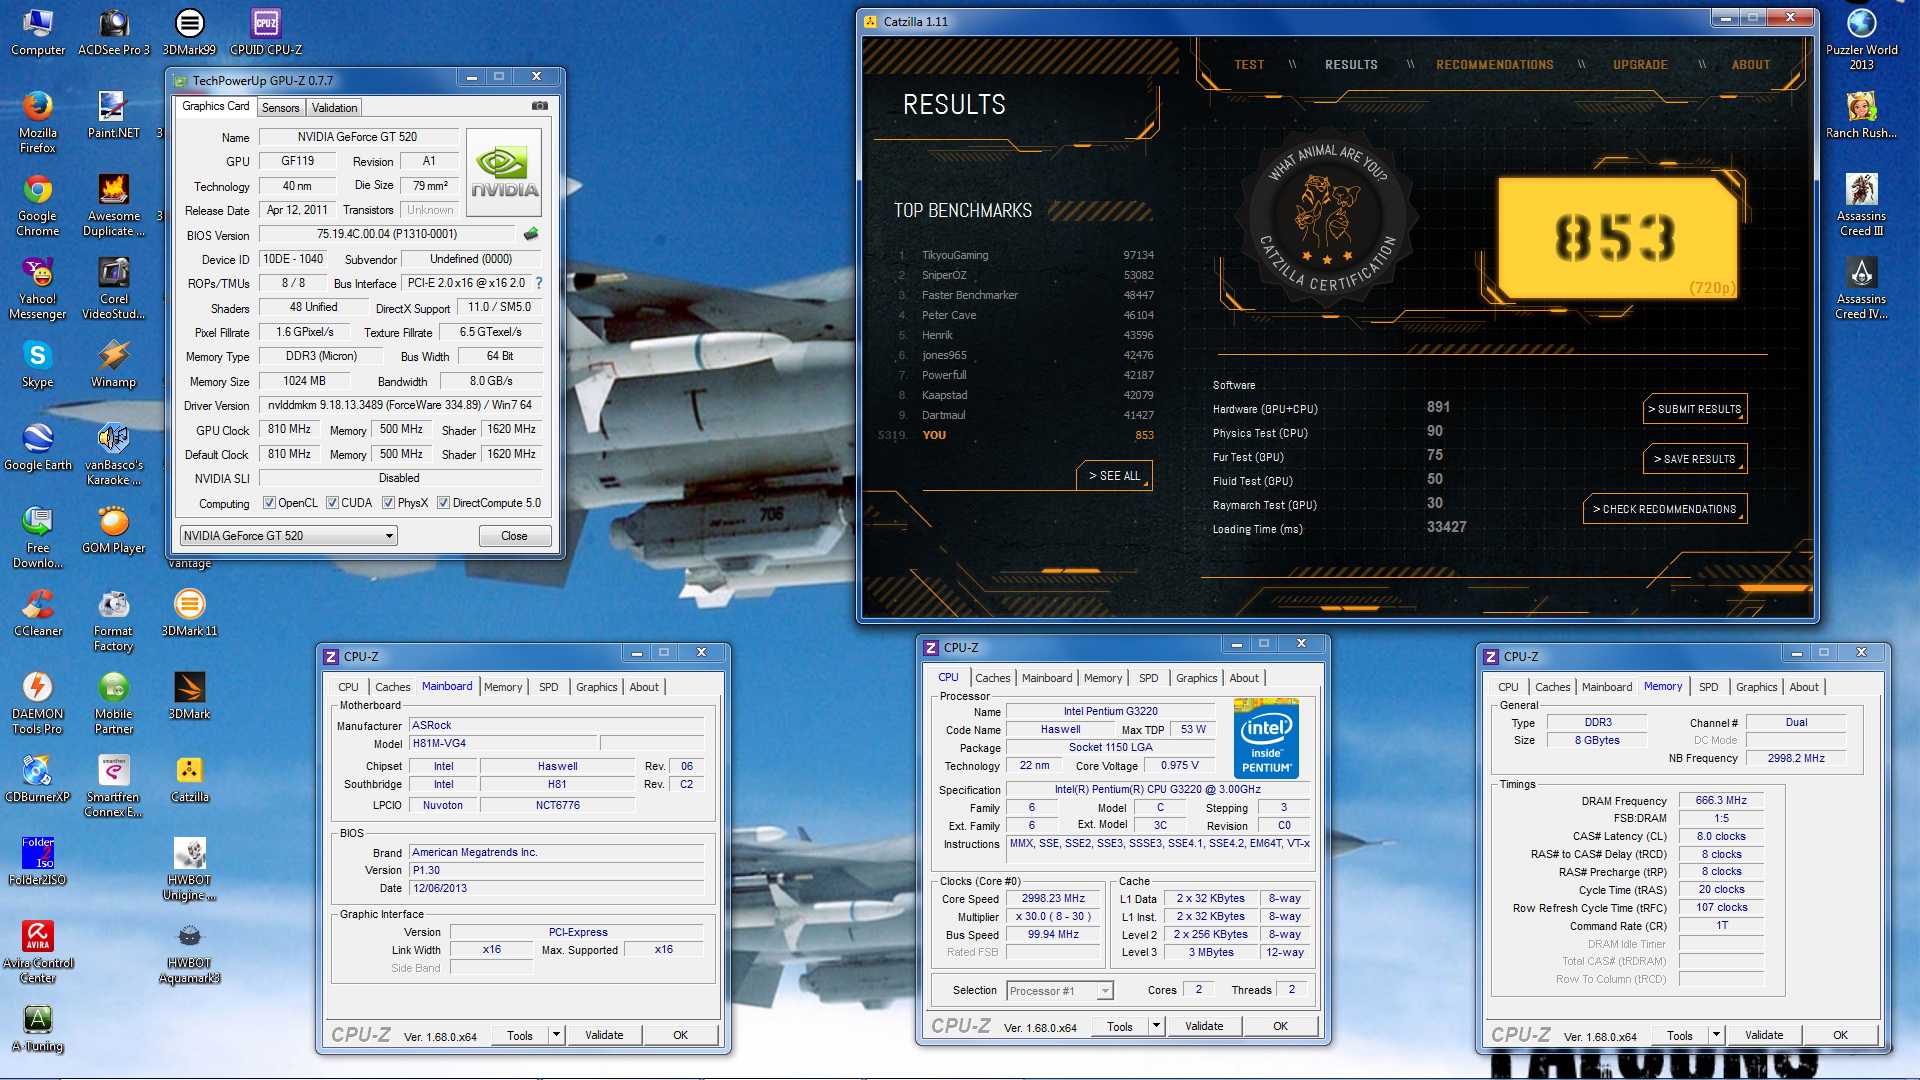Open the TEST tab in Catzilla
The image size is (1920, 1080).
1249,65
